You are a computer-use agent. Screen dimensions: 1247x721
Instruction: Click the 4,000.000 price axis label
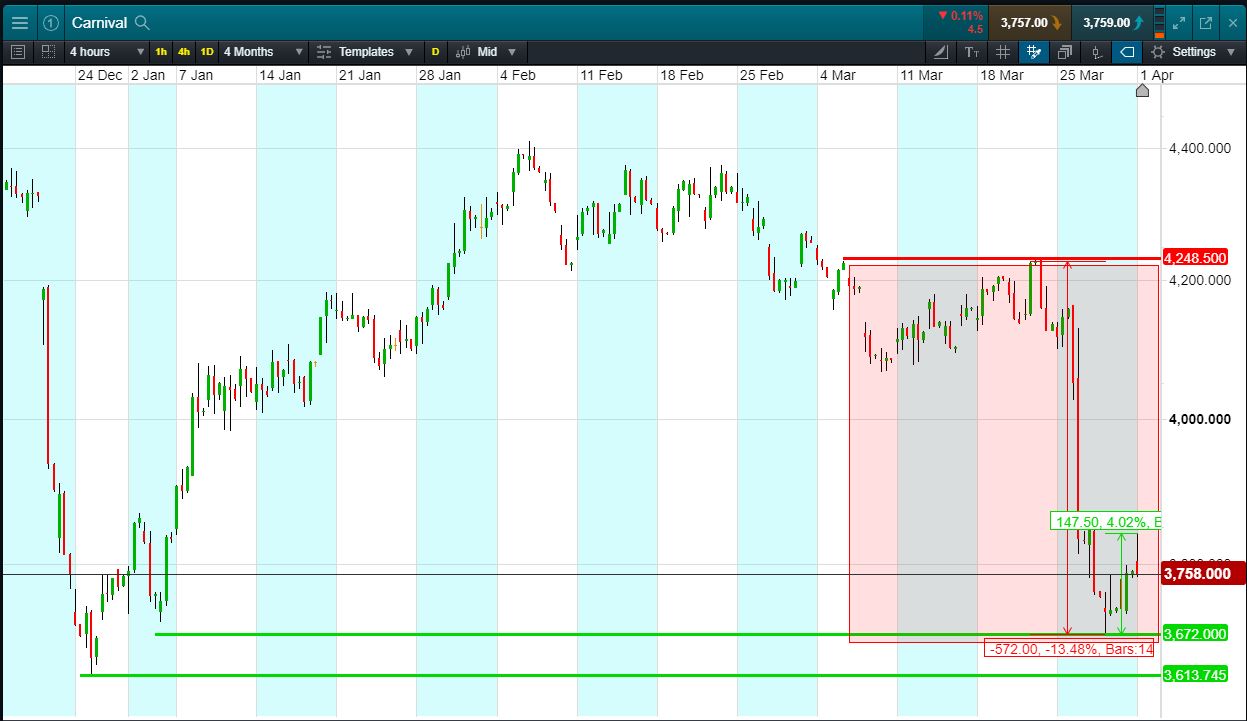1199,420
